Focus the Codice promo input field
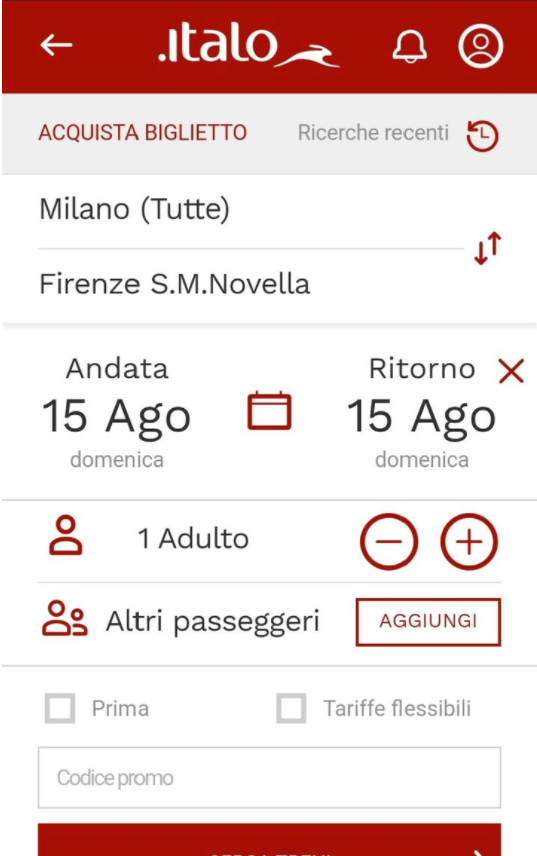537x856 pixels. 269,777
